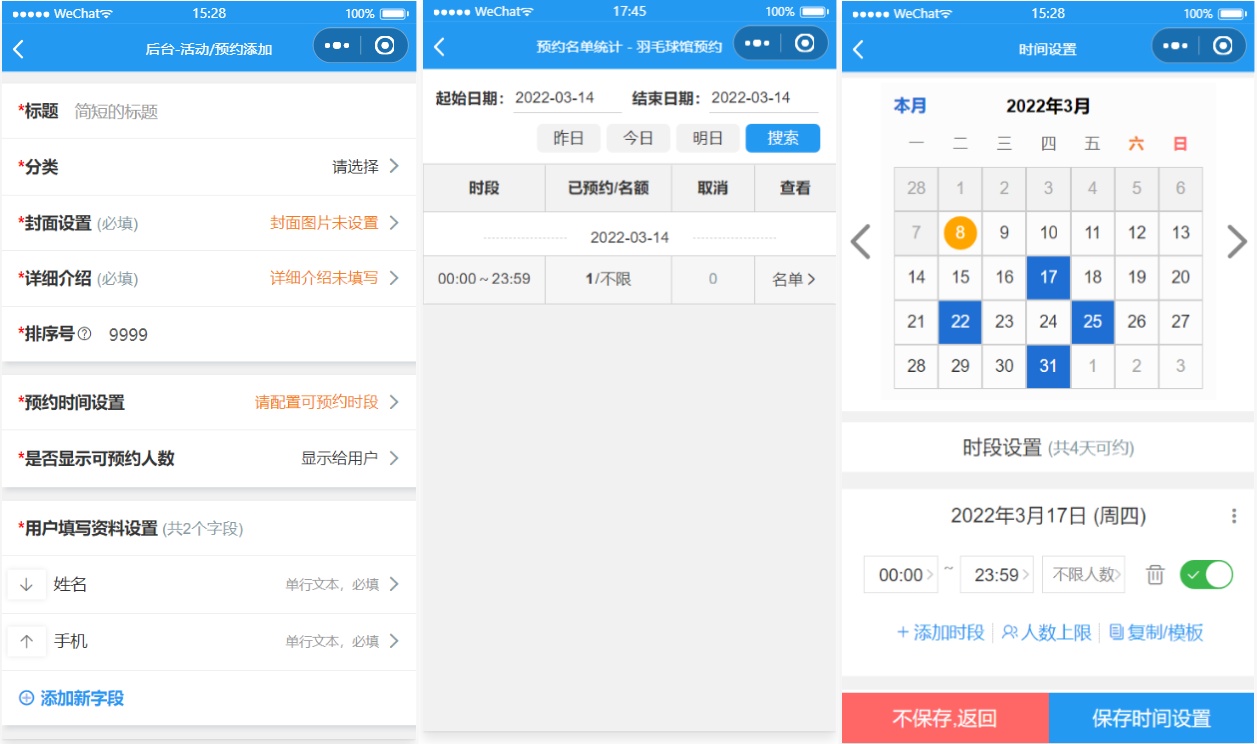Disable the green toggle for the 00:00~23:59 slot

point(1206,574)
